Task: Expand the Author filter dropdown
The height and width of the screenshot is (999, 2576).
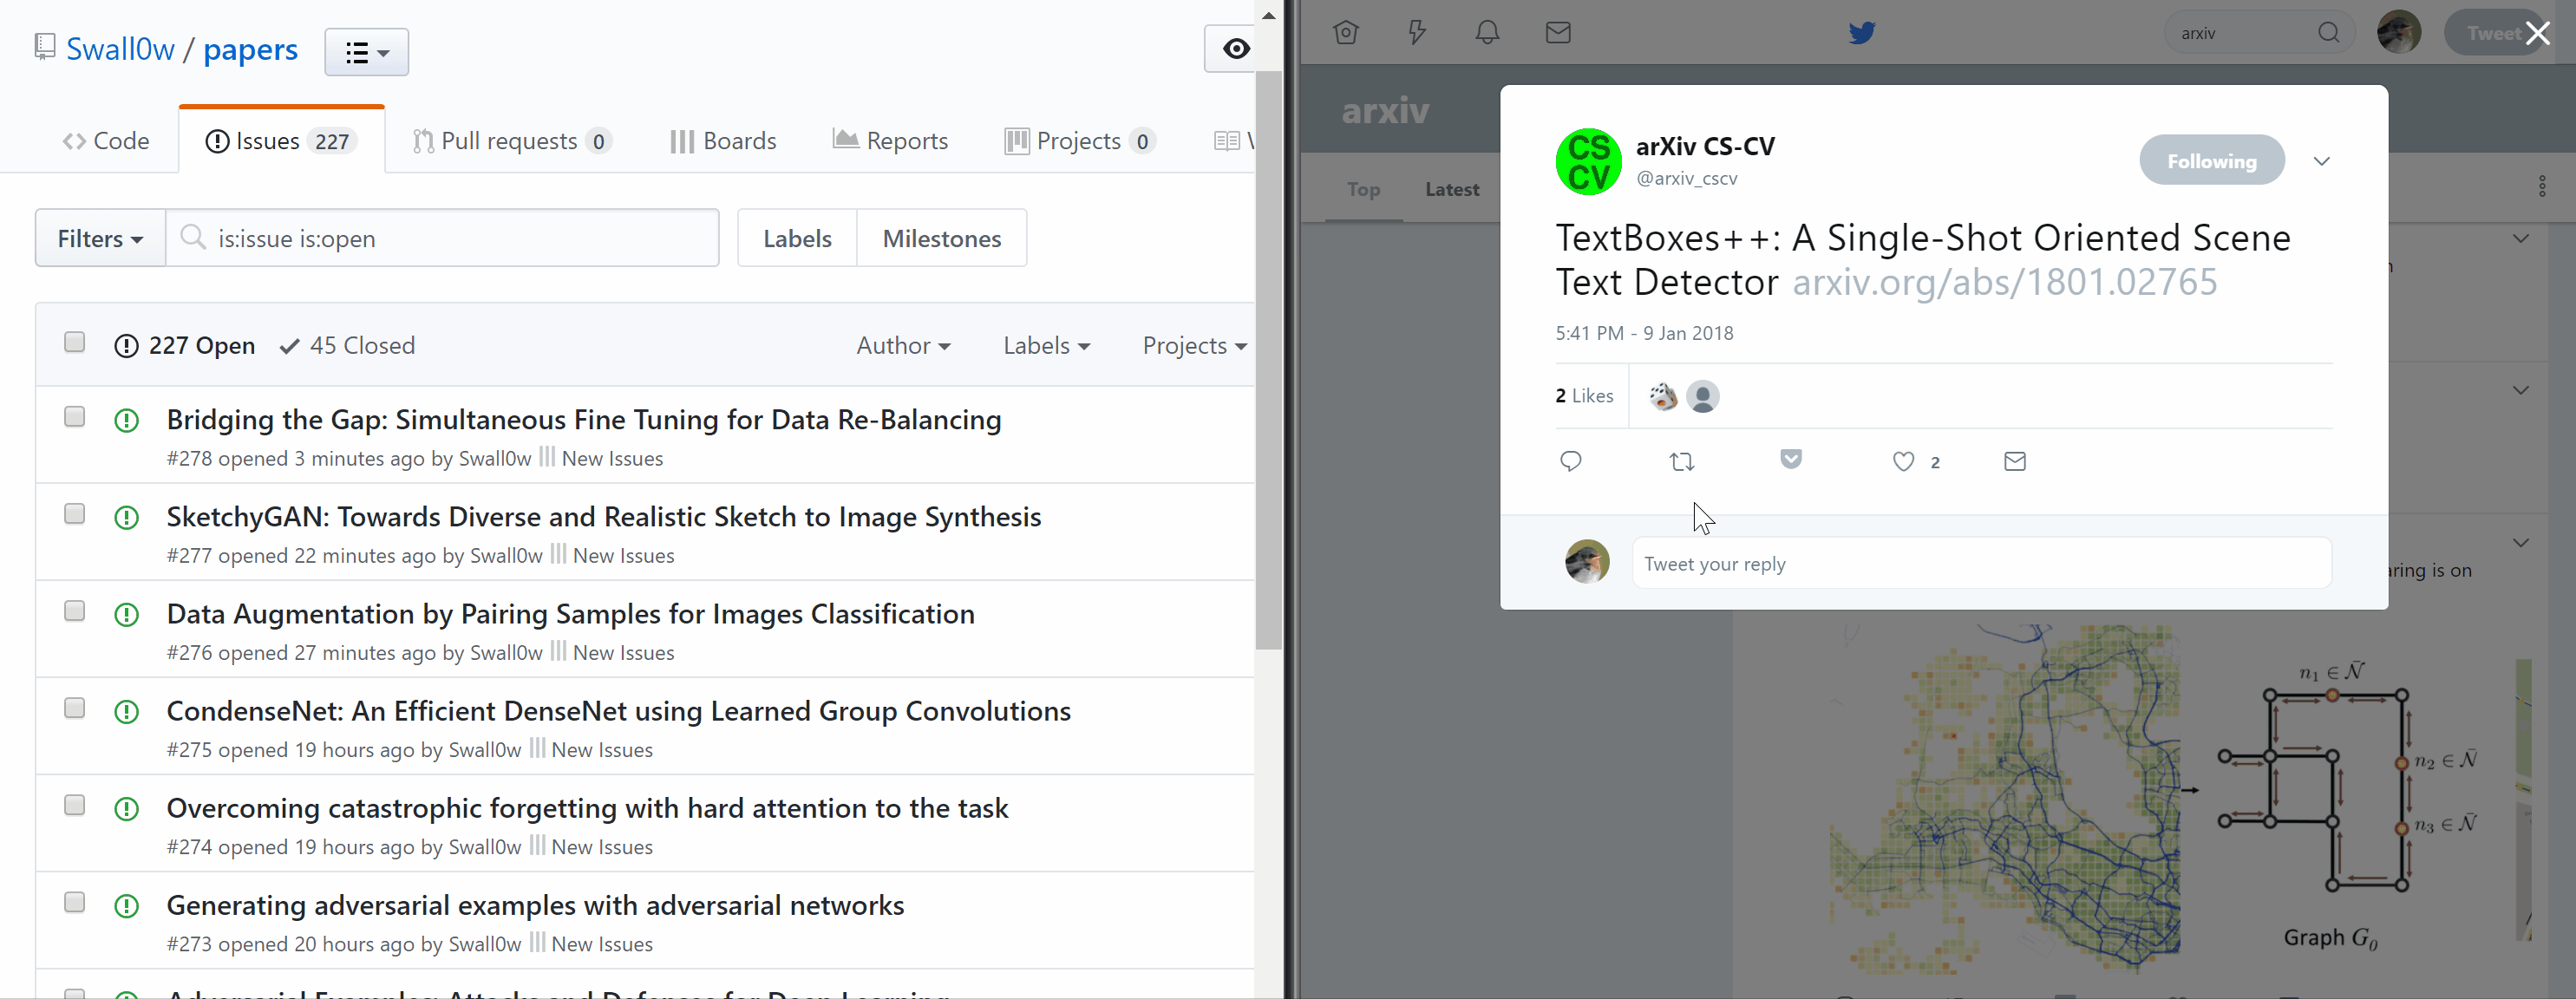Action: tap(903, 346)
